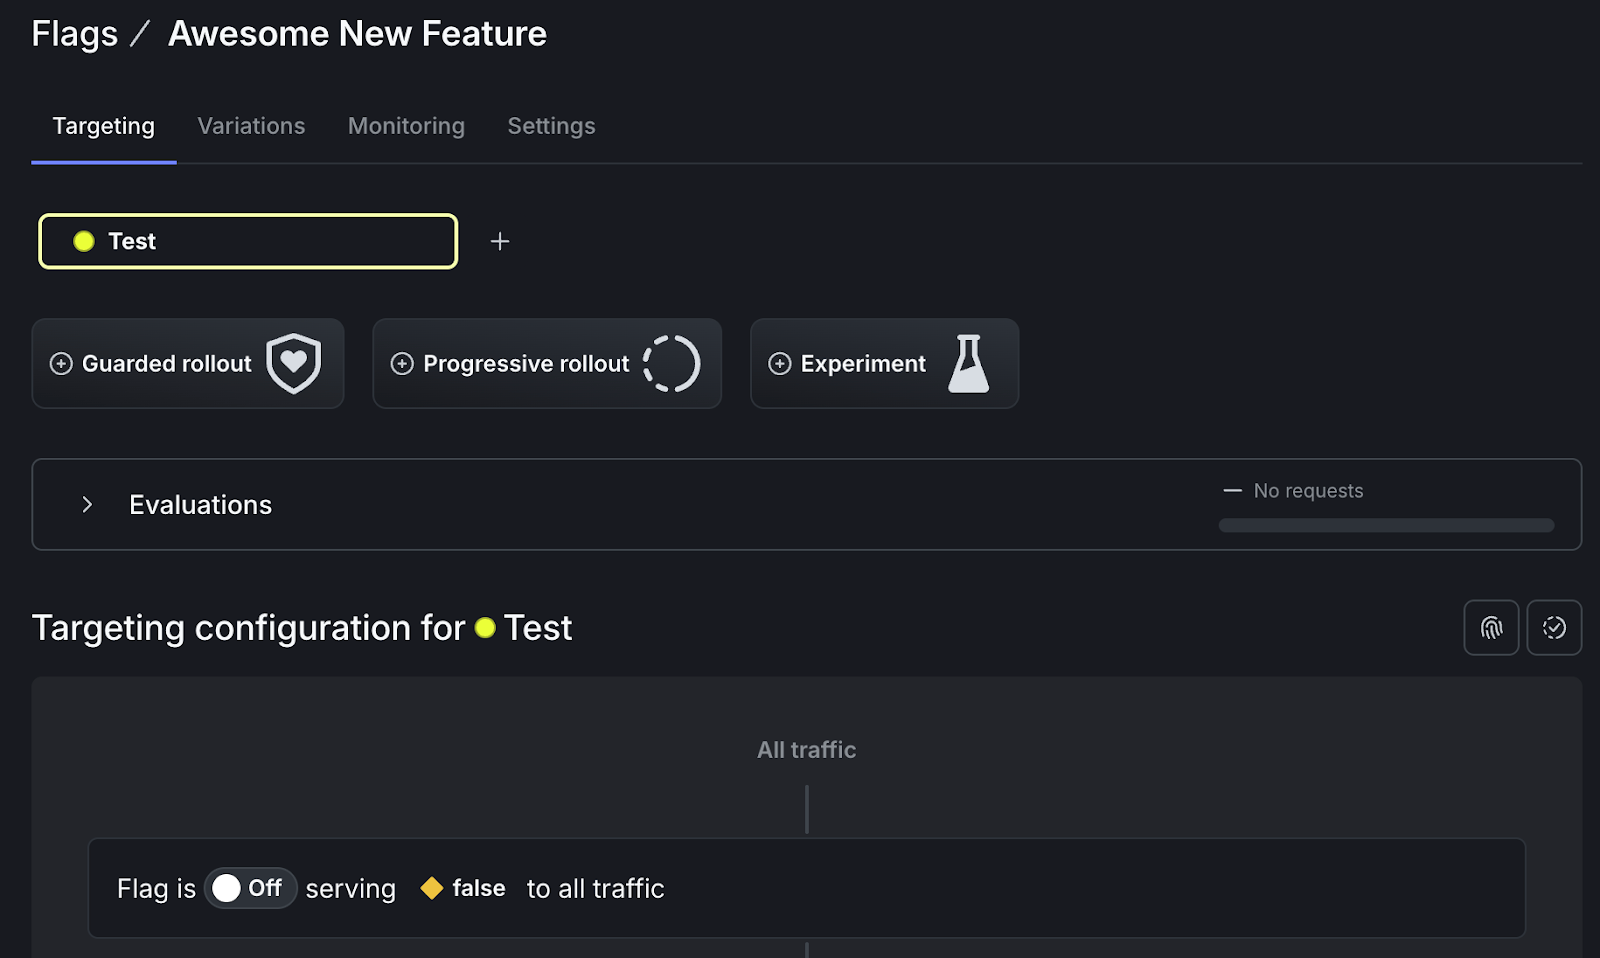Turn the flag On with the Off toggle
Viewport: 1600px width, 958px height.
pos(250,887)
